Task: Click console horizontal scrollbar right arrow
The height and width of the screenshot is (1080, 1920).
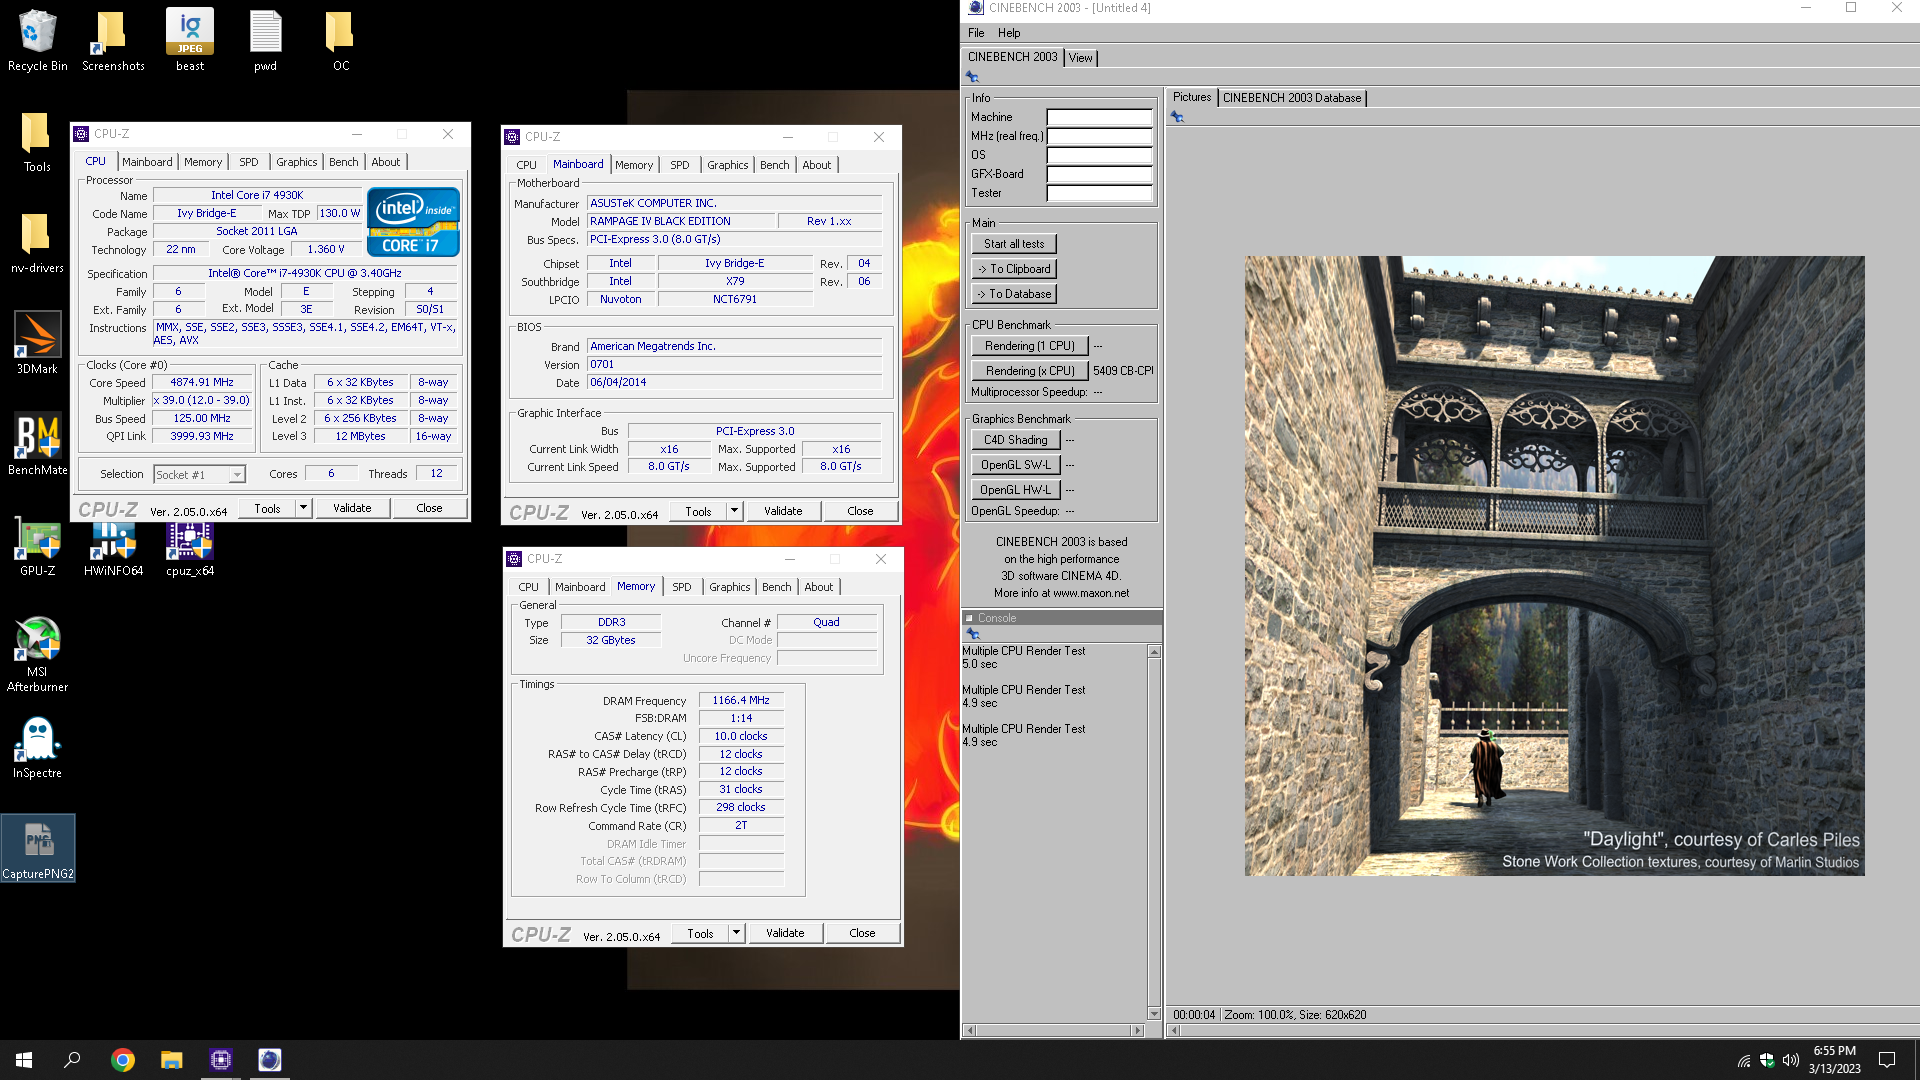Action: coord(1136,1030)
